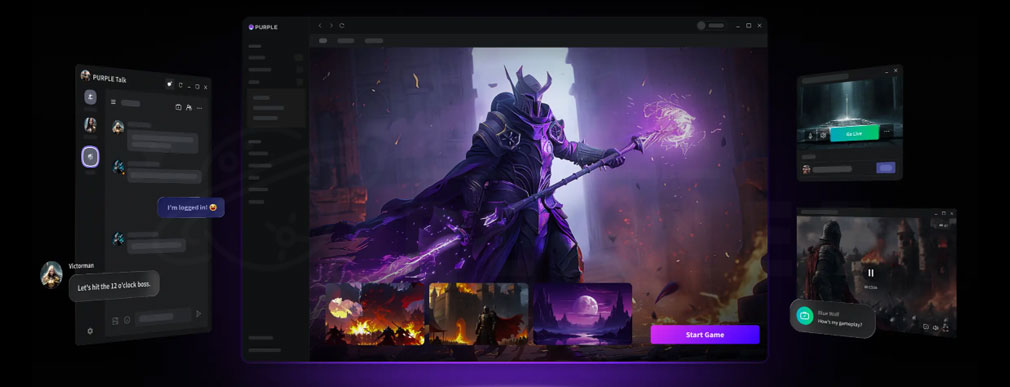Open the top profile icon in PURPLE Talk sidebar
This screenshot has width=1010, height=387.
point(90,97)
